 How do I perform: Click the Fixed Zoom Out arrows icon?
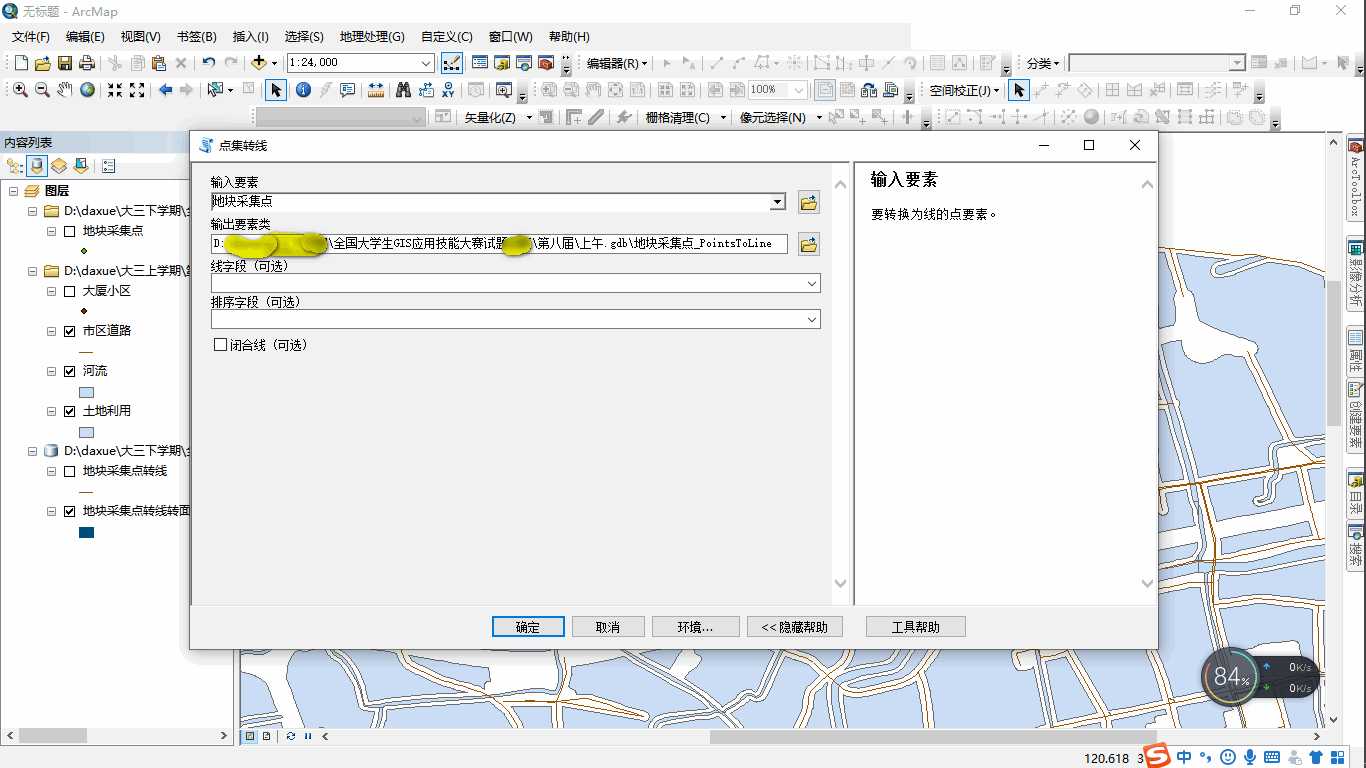click(137, 90)
